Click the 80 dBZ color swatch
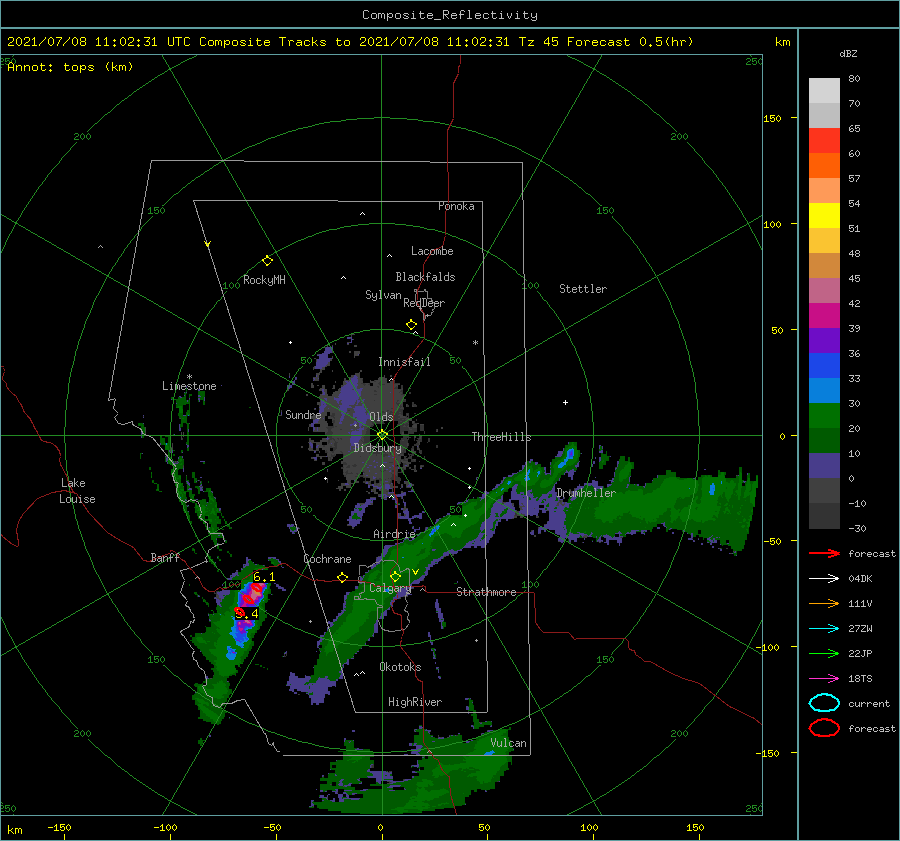 tap(824, 90)
